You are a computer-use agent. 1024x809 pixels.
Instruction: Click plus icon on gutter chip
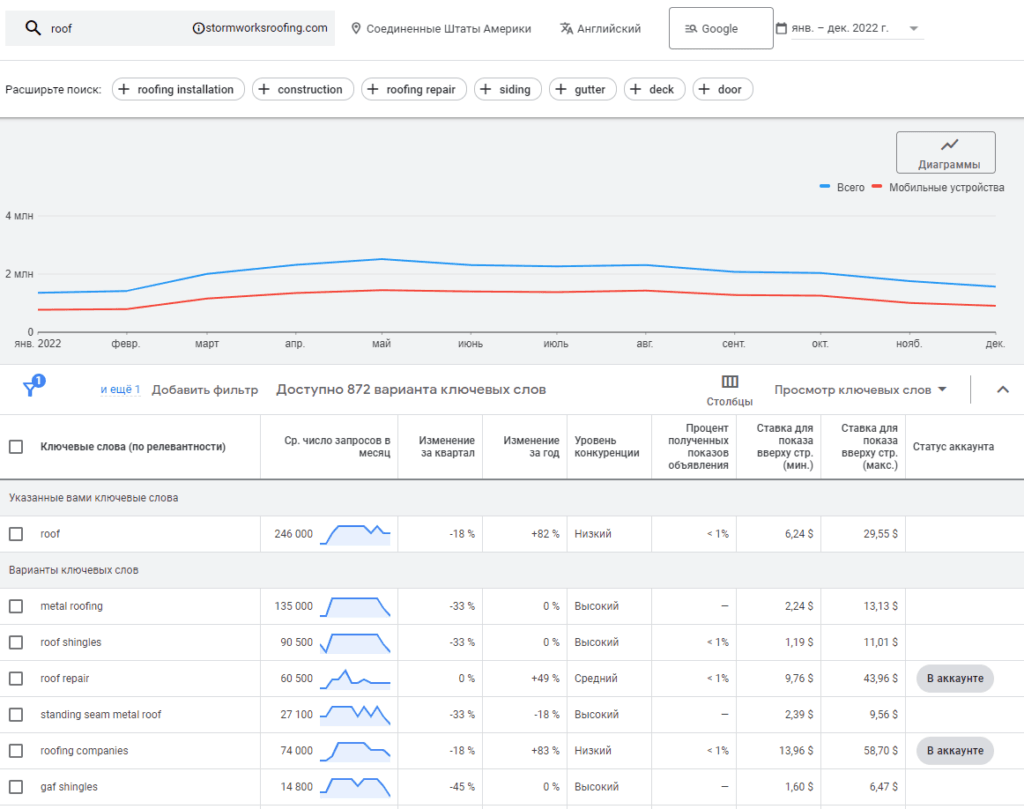click(560, 89)
